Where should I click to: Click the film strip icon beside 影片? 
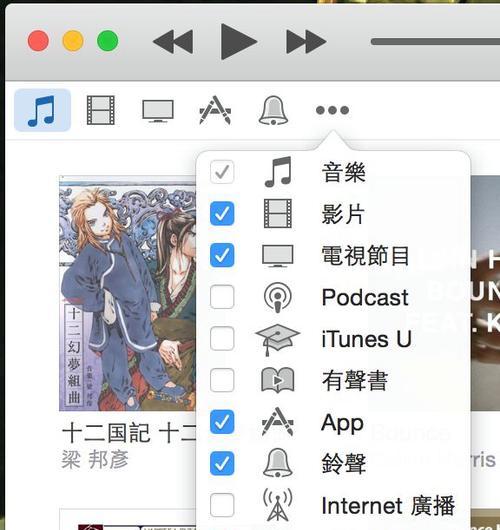[x=278, y=213]
